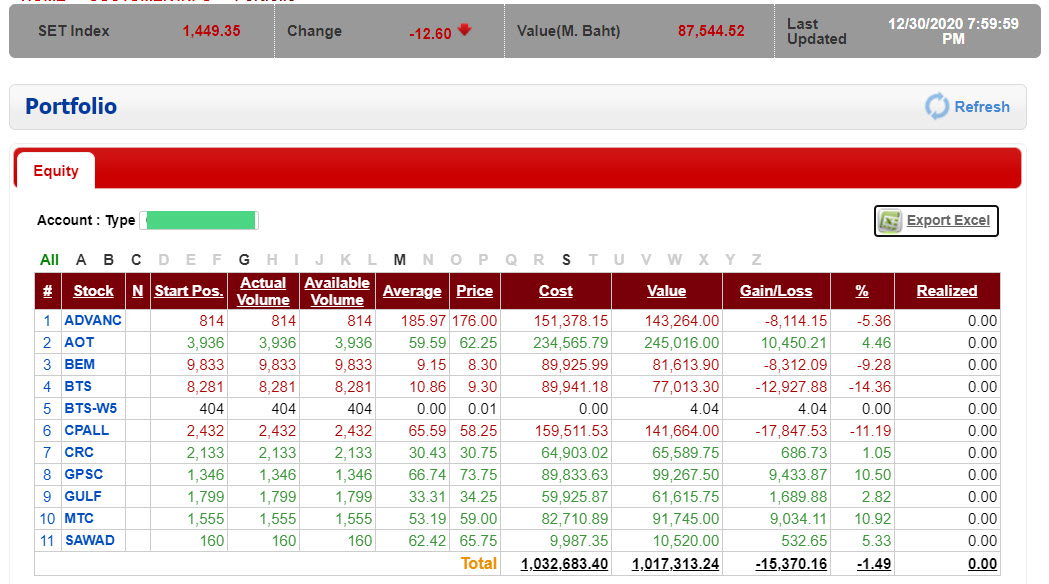Screen dimensions: 1049x584
Task: Click SAWAD value 10,520.00
Action: coord(686,541)
